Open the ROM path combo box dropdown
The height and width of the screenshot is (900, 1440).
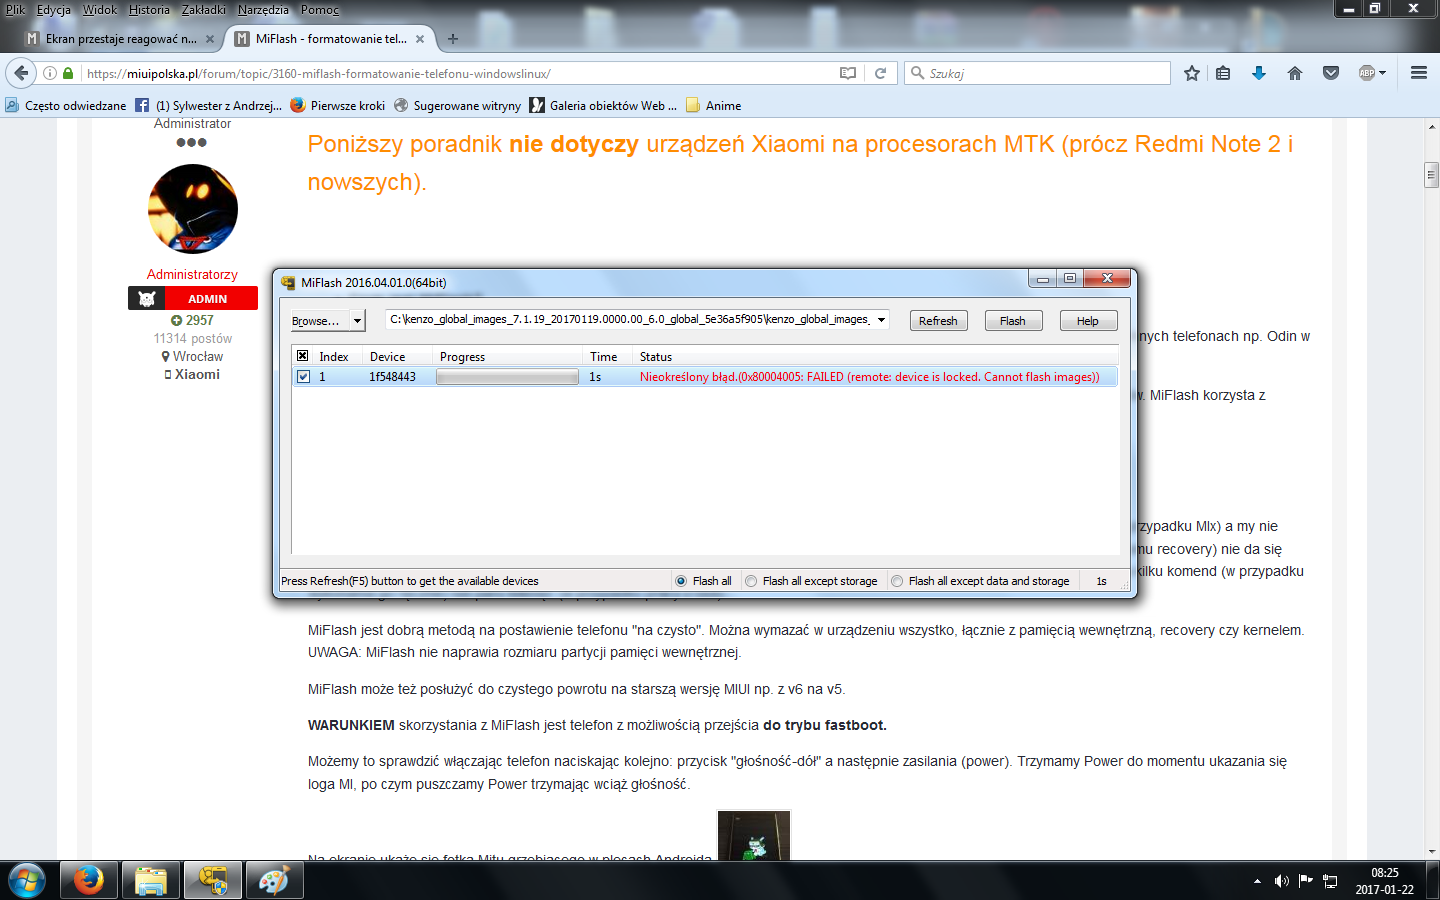click(881, 320)
